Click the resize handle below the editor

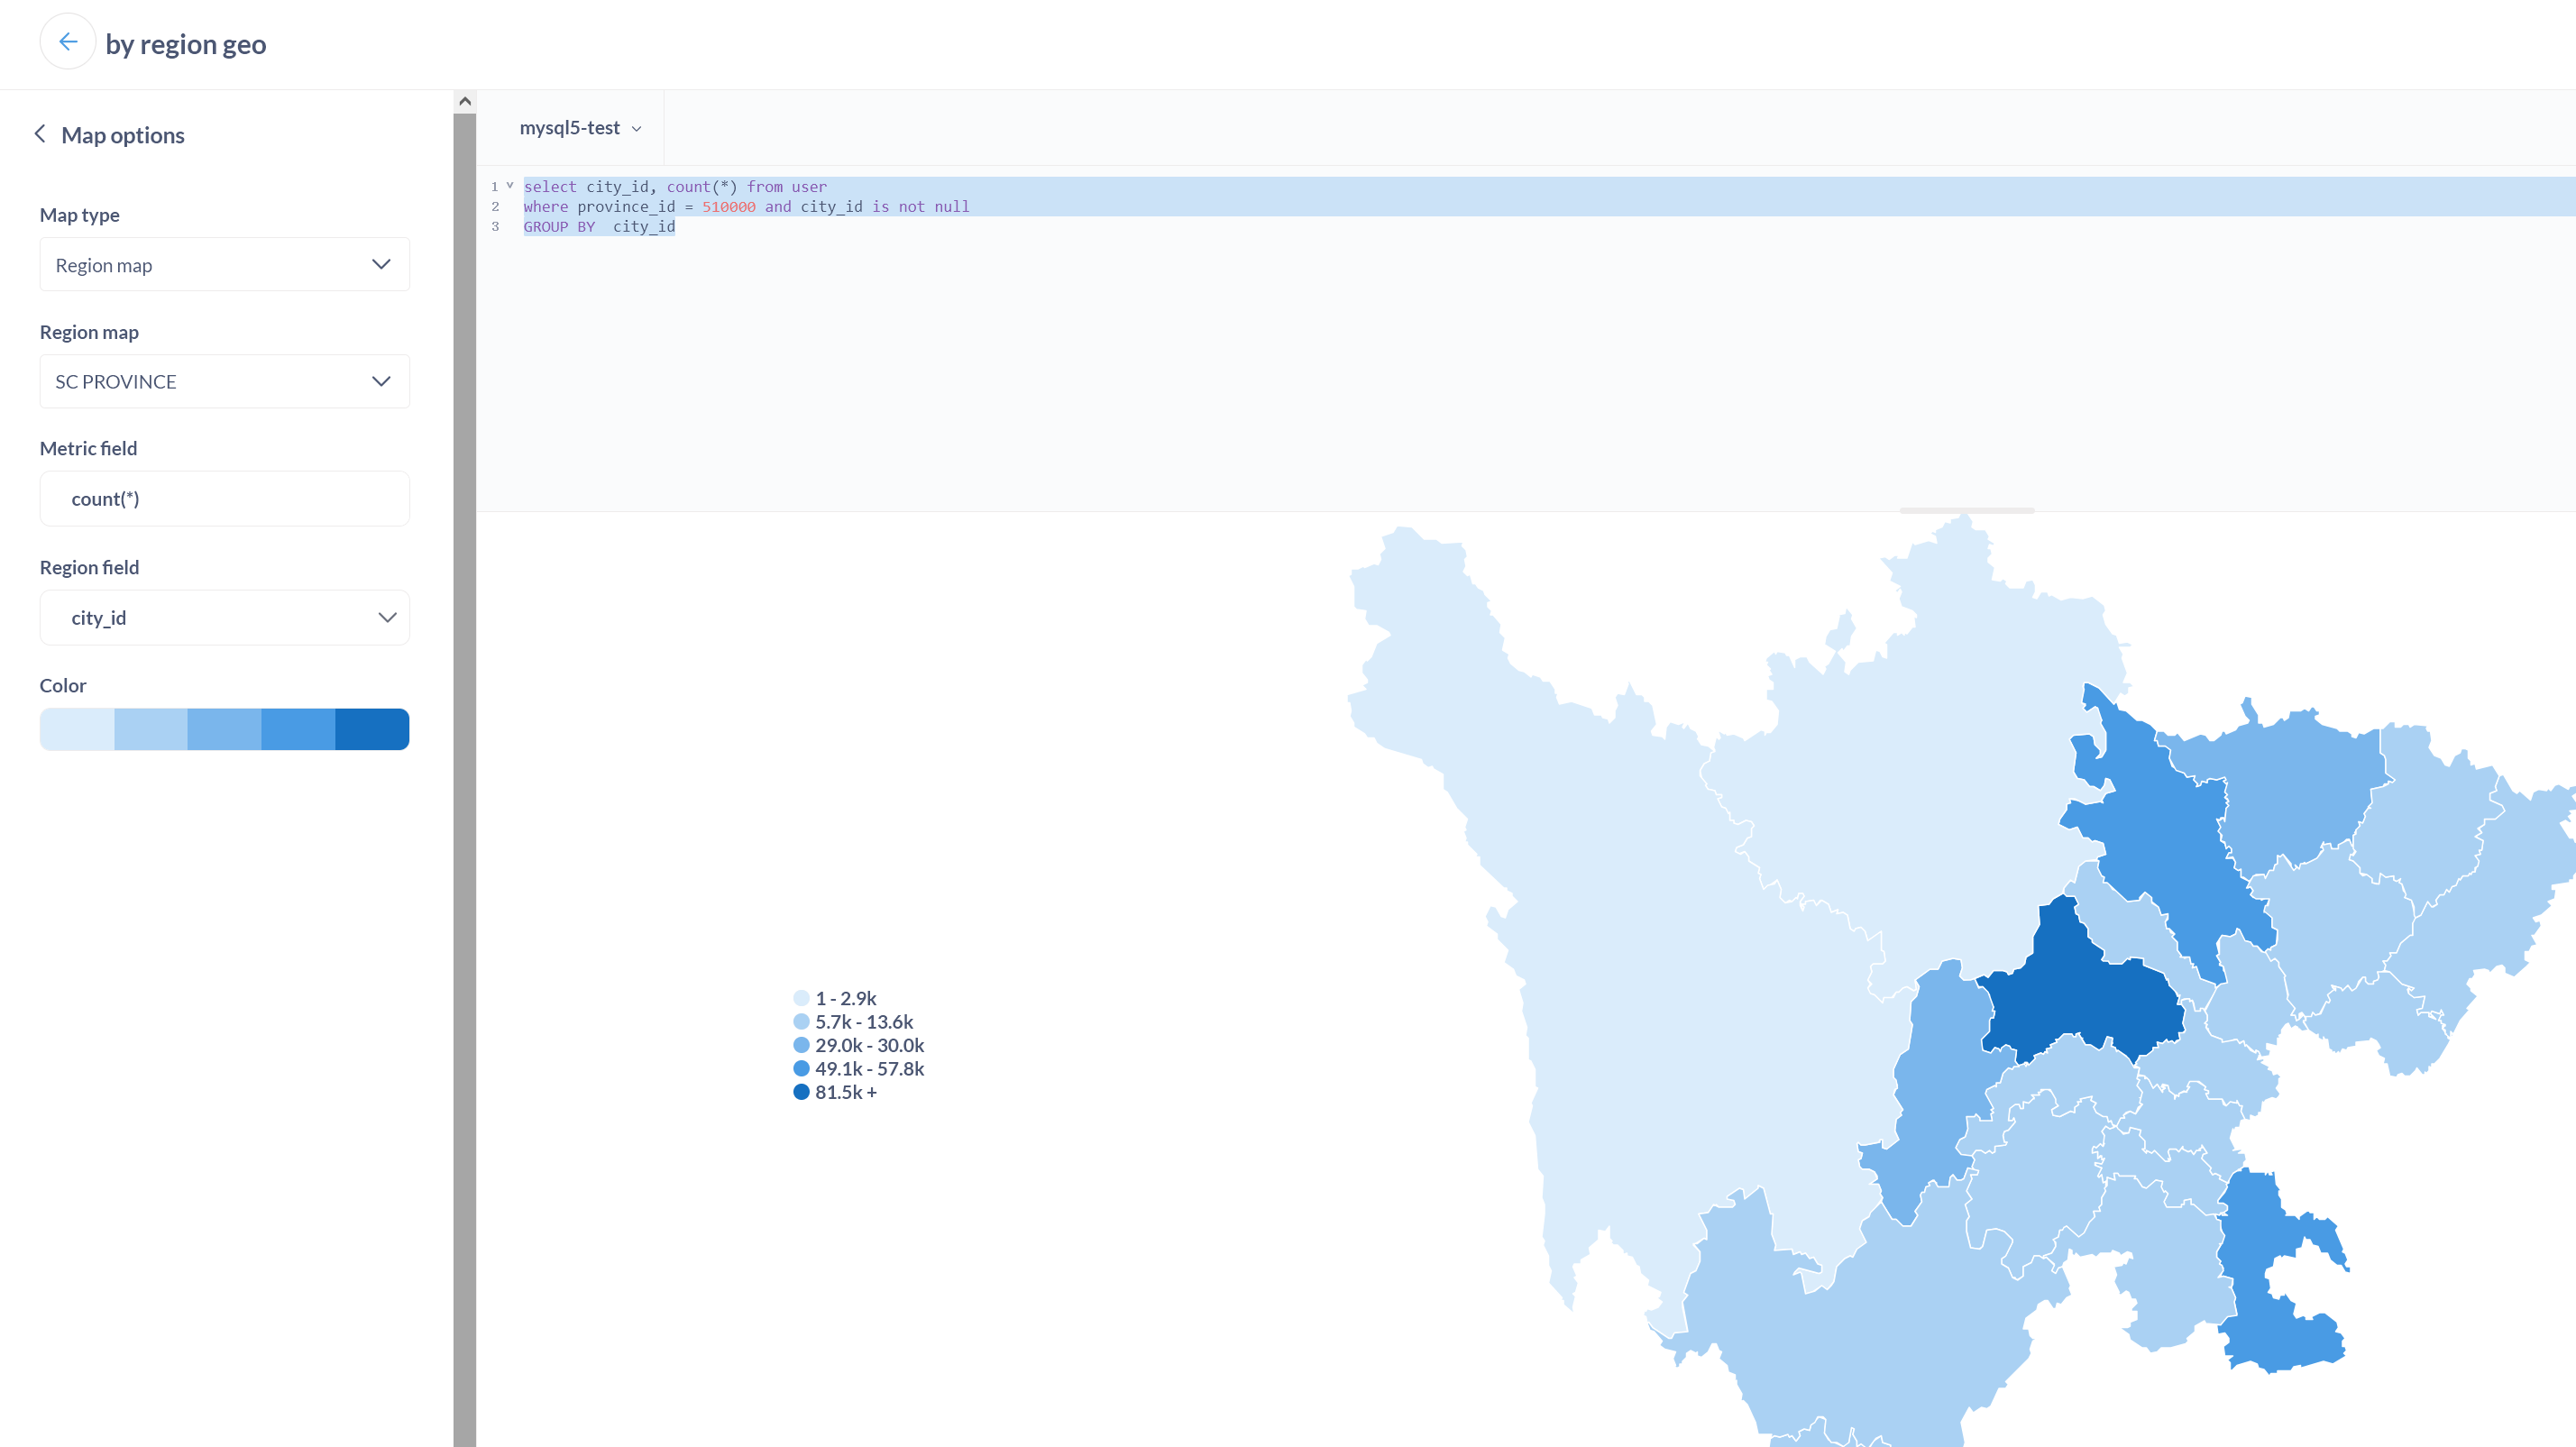[1966, 511]
